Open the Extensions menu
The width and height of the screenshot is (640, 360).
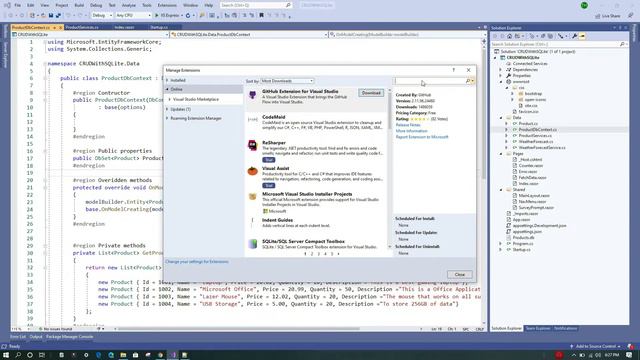coord(167,5)
